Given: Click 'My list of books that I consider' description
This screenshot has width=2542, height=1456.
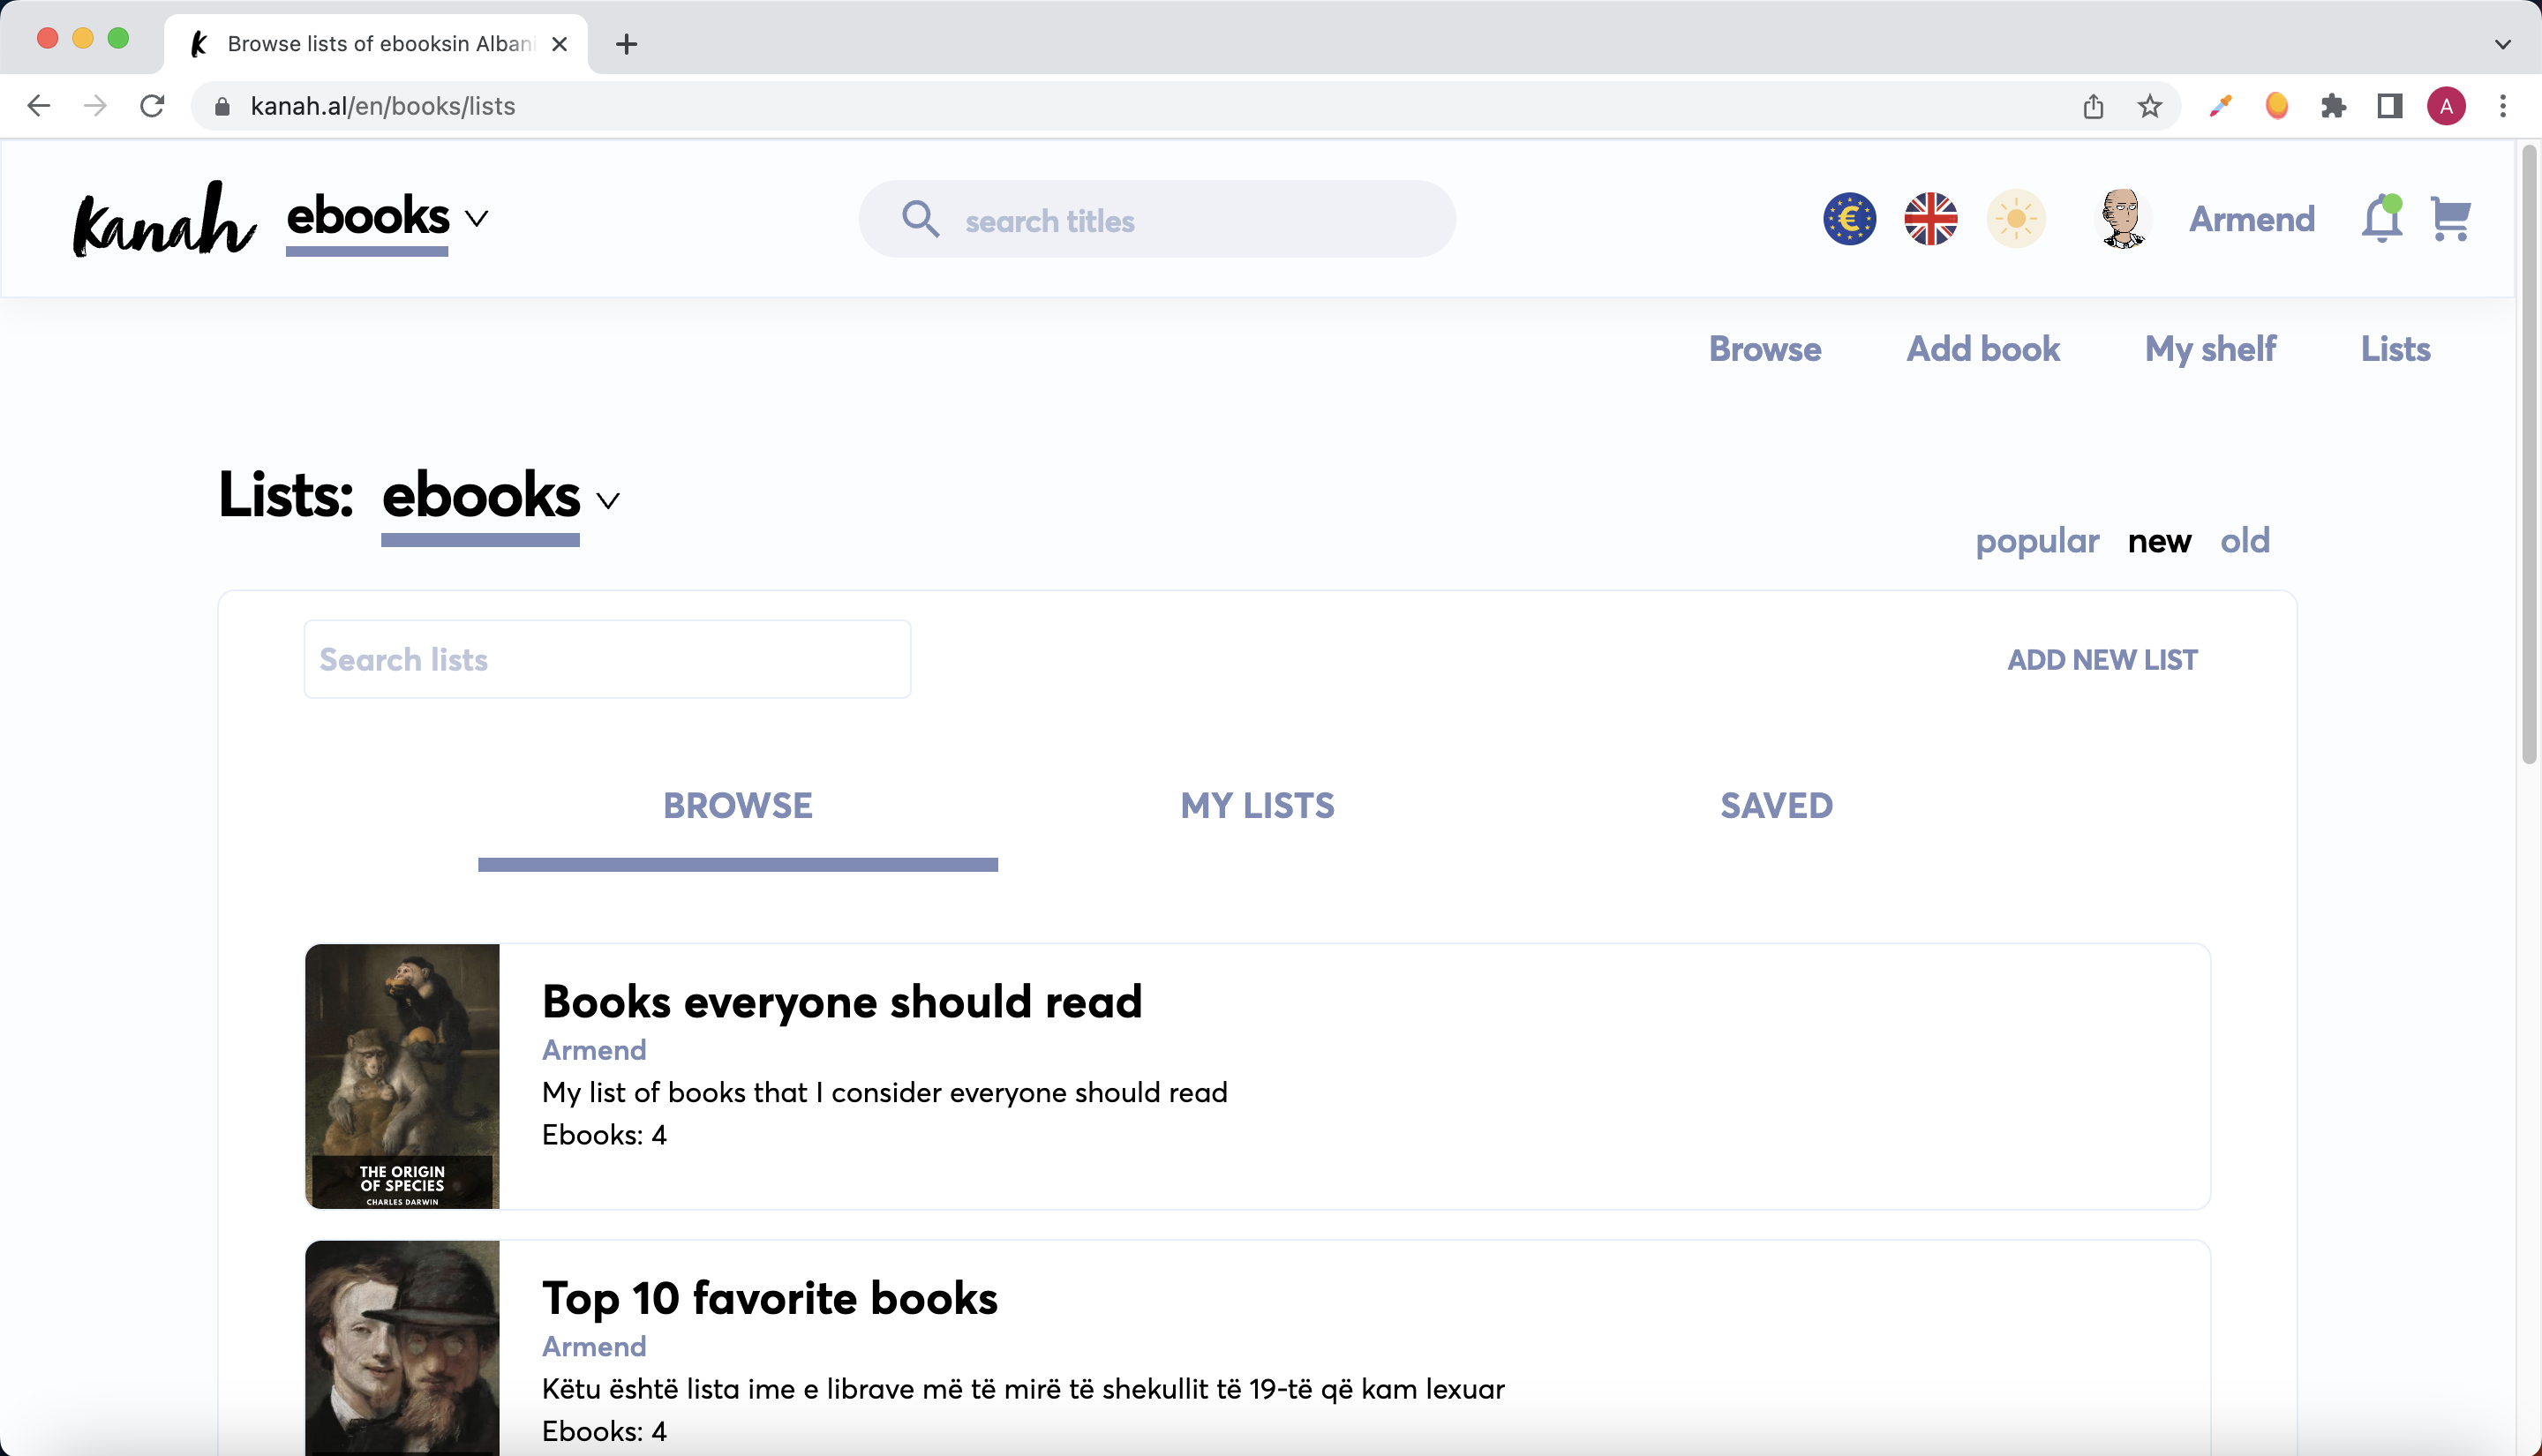Looking at the screenshot, I should click(x=884, y=1092).
